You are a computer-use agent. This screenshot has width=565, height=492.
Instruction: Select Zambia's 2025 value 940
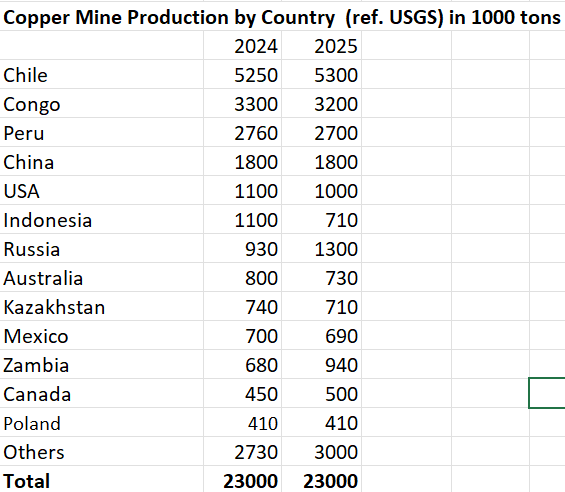(321, 365)
